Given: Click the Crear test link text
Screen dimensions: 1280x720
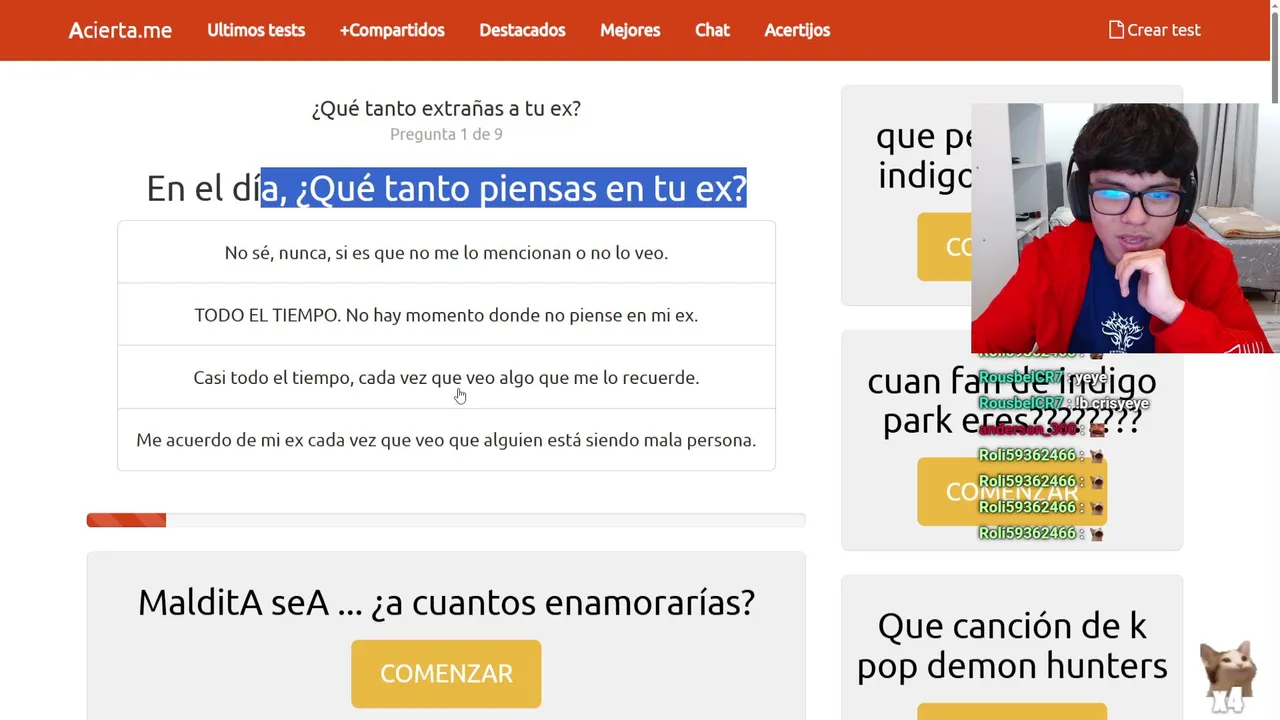Looking at the screenshot, I should click(x=1164, y=30).
